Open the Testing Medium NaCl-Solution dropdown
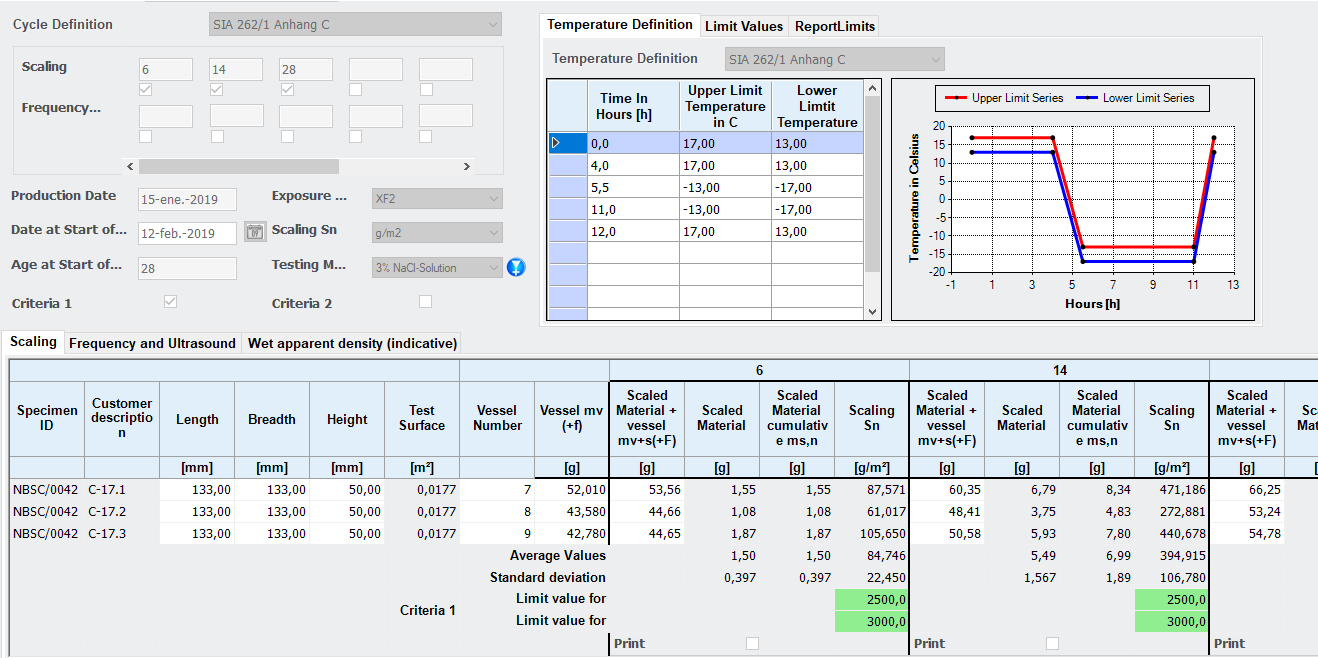The image size is (1318, 658). point(436,267)
